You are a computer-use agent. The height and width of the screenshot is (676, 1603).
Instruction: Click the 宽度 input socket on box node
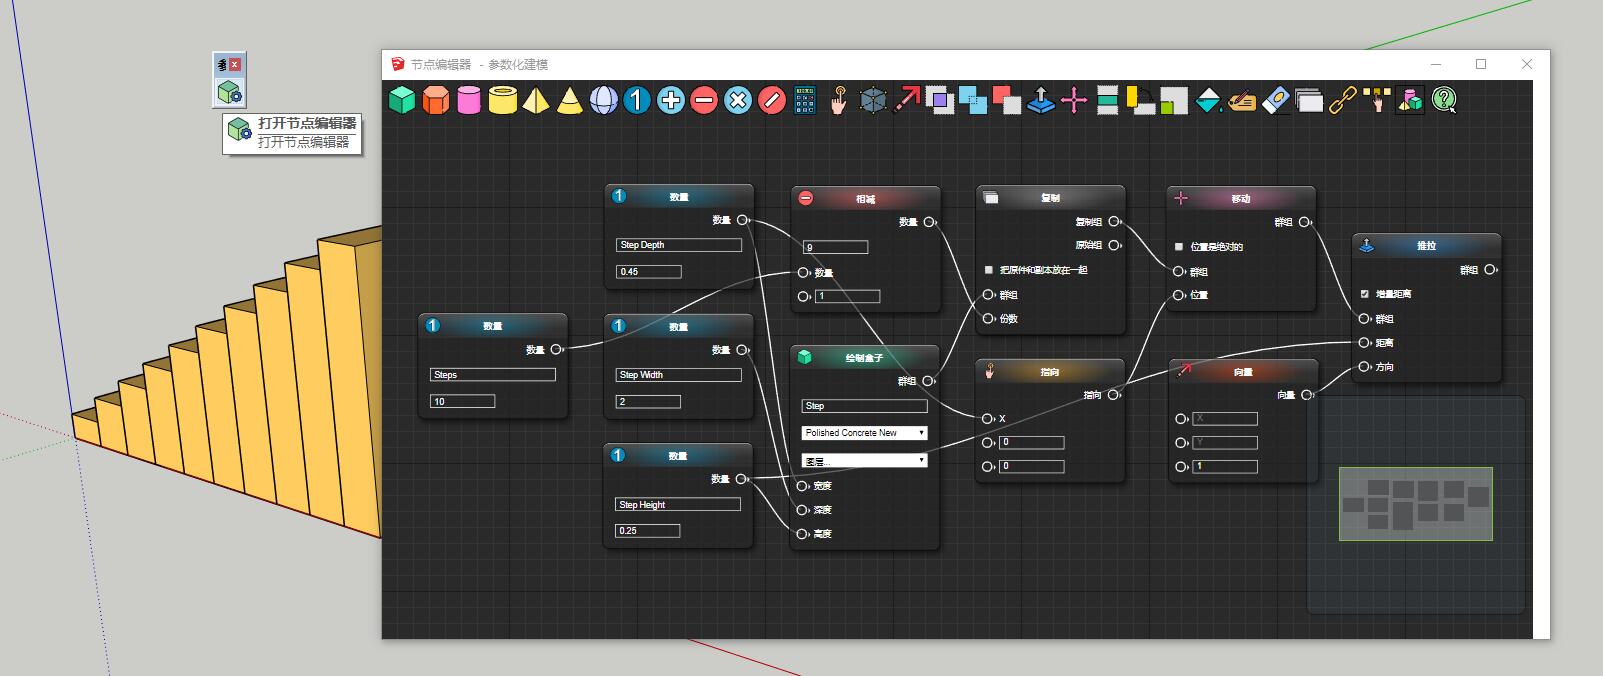pyautogui.click(x=803, y=486)
